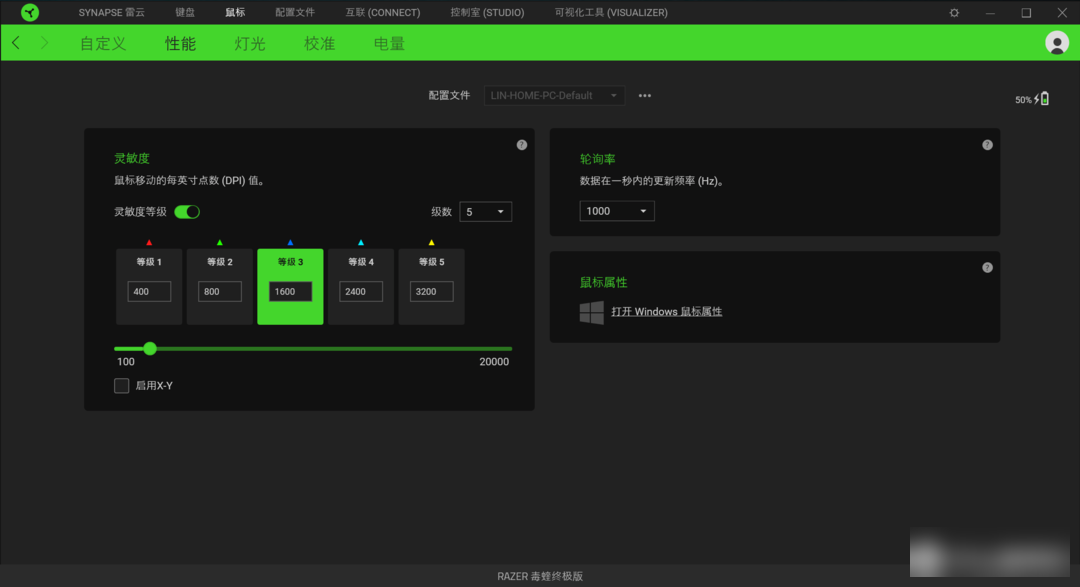Toggle the 灵敏度等级 switch

[x=187, y=212]
